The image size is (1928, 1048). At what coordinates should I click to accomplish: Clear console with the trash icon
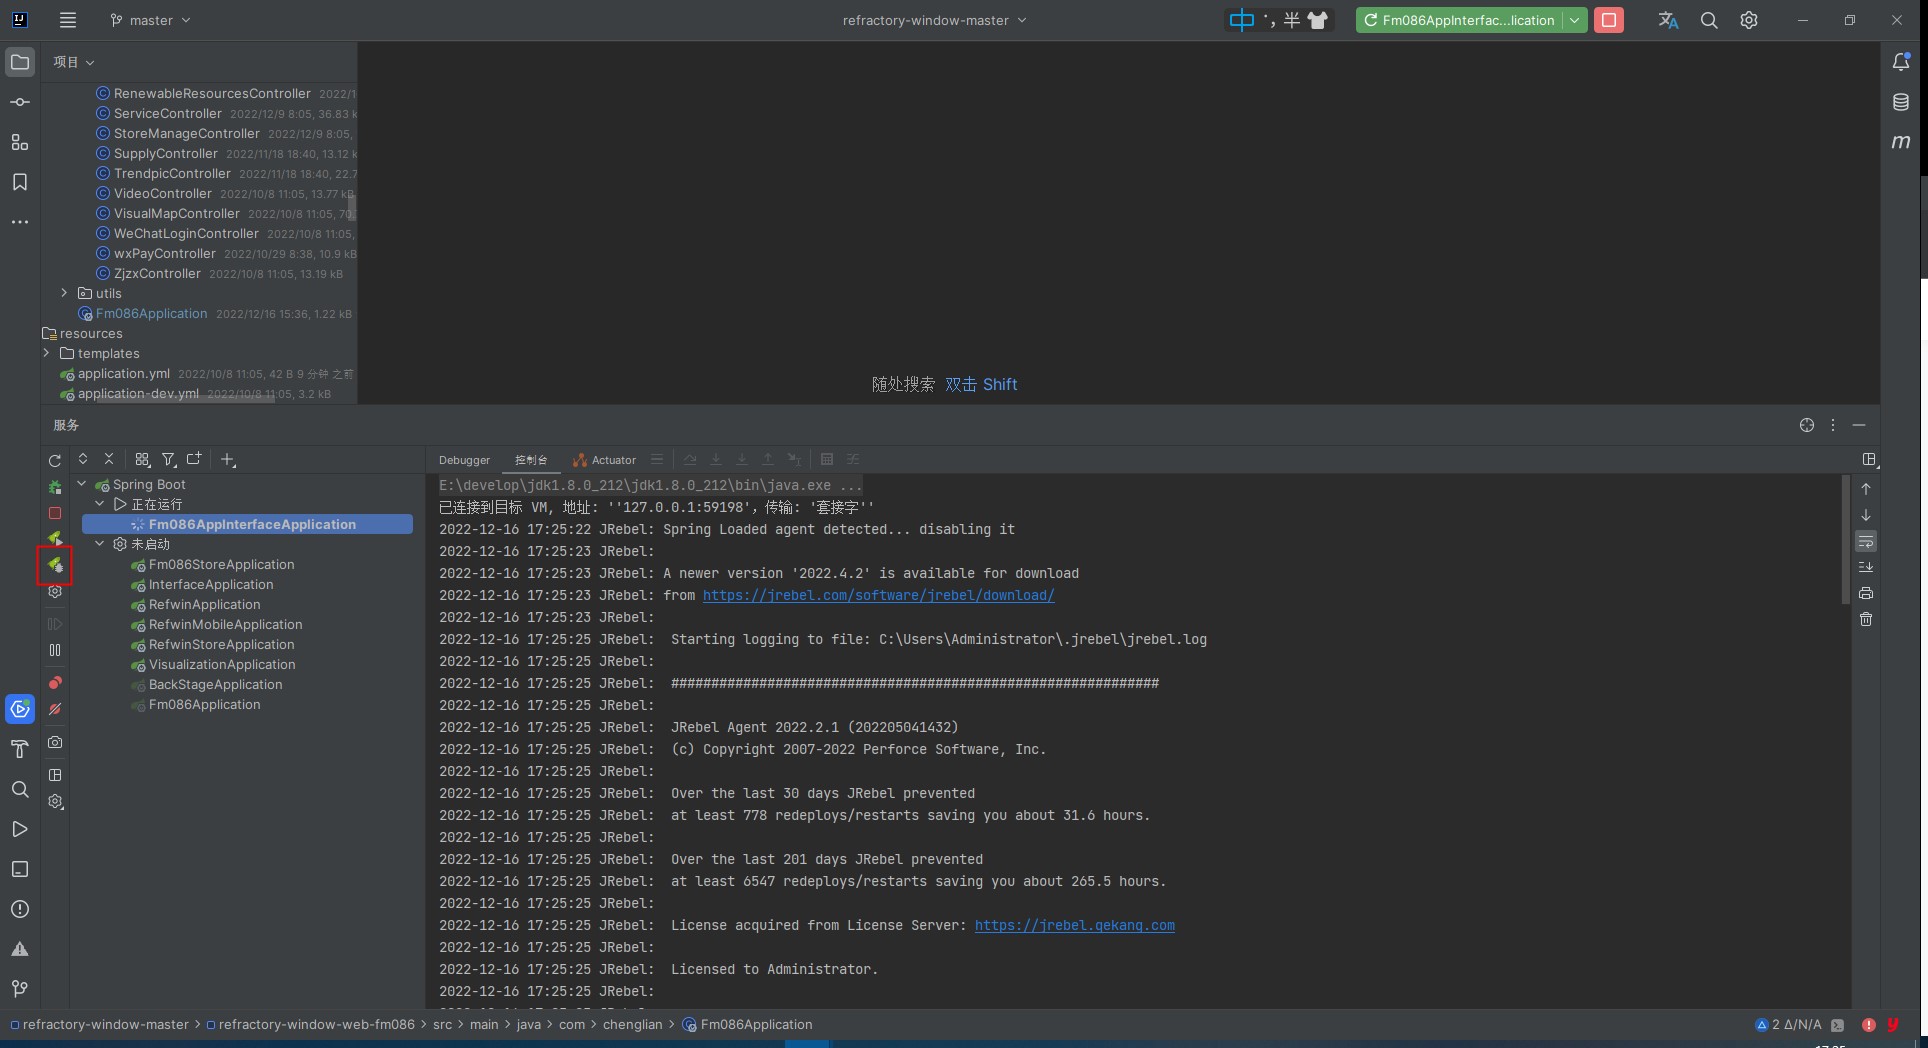tap(1866, 619)
